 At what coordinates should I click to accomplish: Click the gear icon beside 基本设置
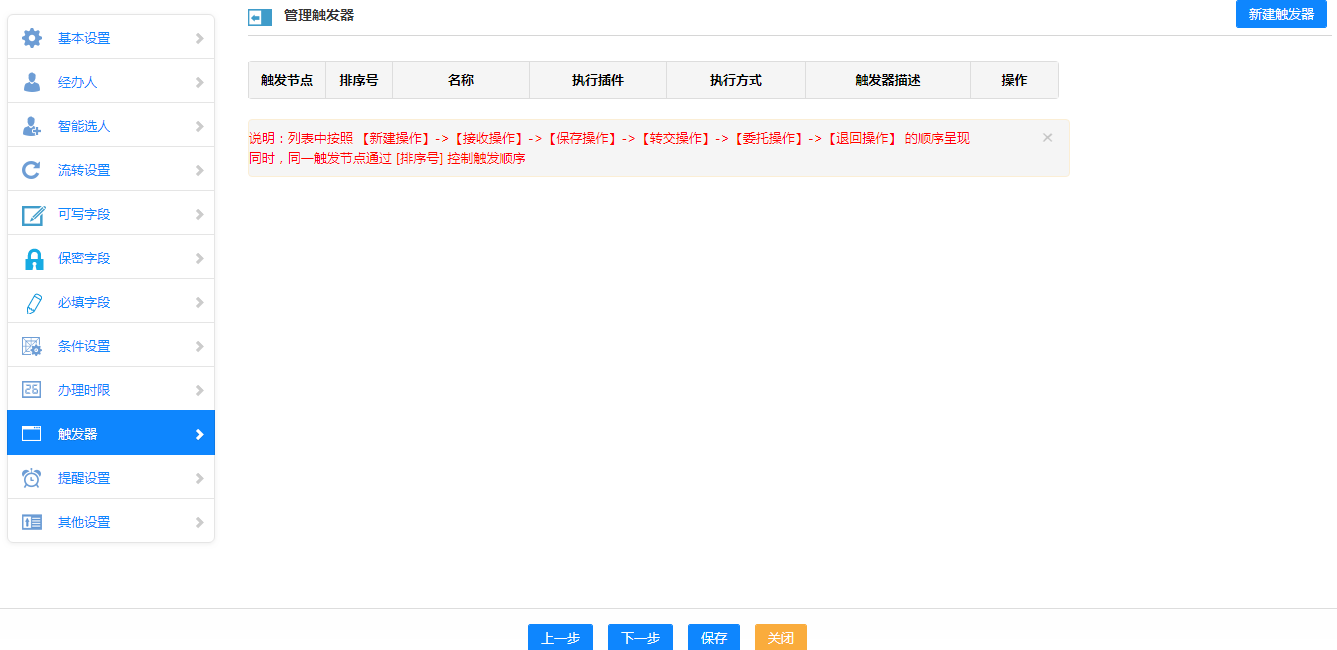pos(32,38)
